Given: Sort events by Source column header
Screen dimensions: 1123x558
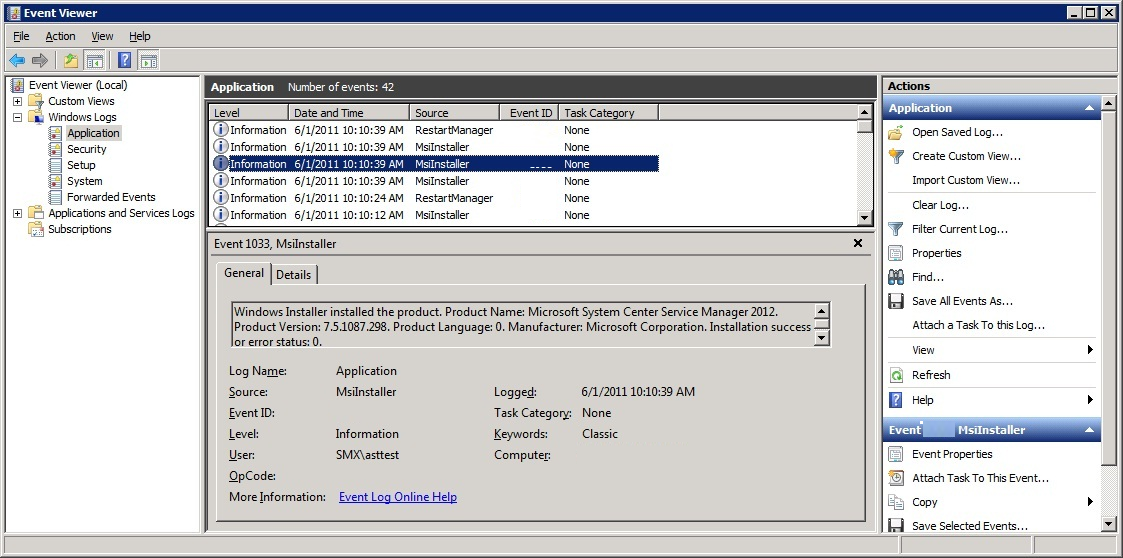Looking at the screenshot, I should [454, 112].
